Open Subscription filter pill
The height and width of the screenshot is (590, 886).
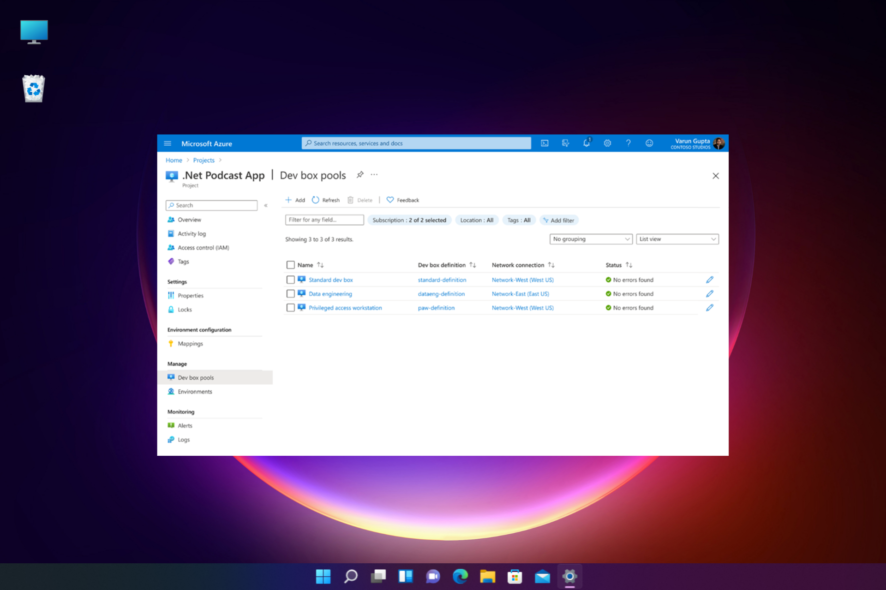409,220
